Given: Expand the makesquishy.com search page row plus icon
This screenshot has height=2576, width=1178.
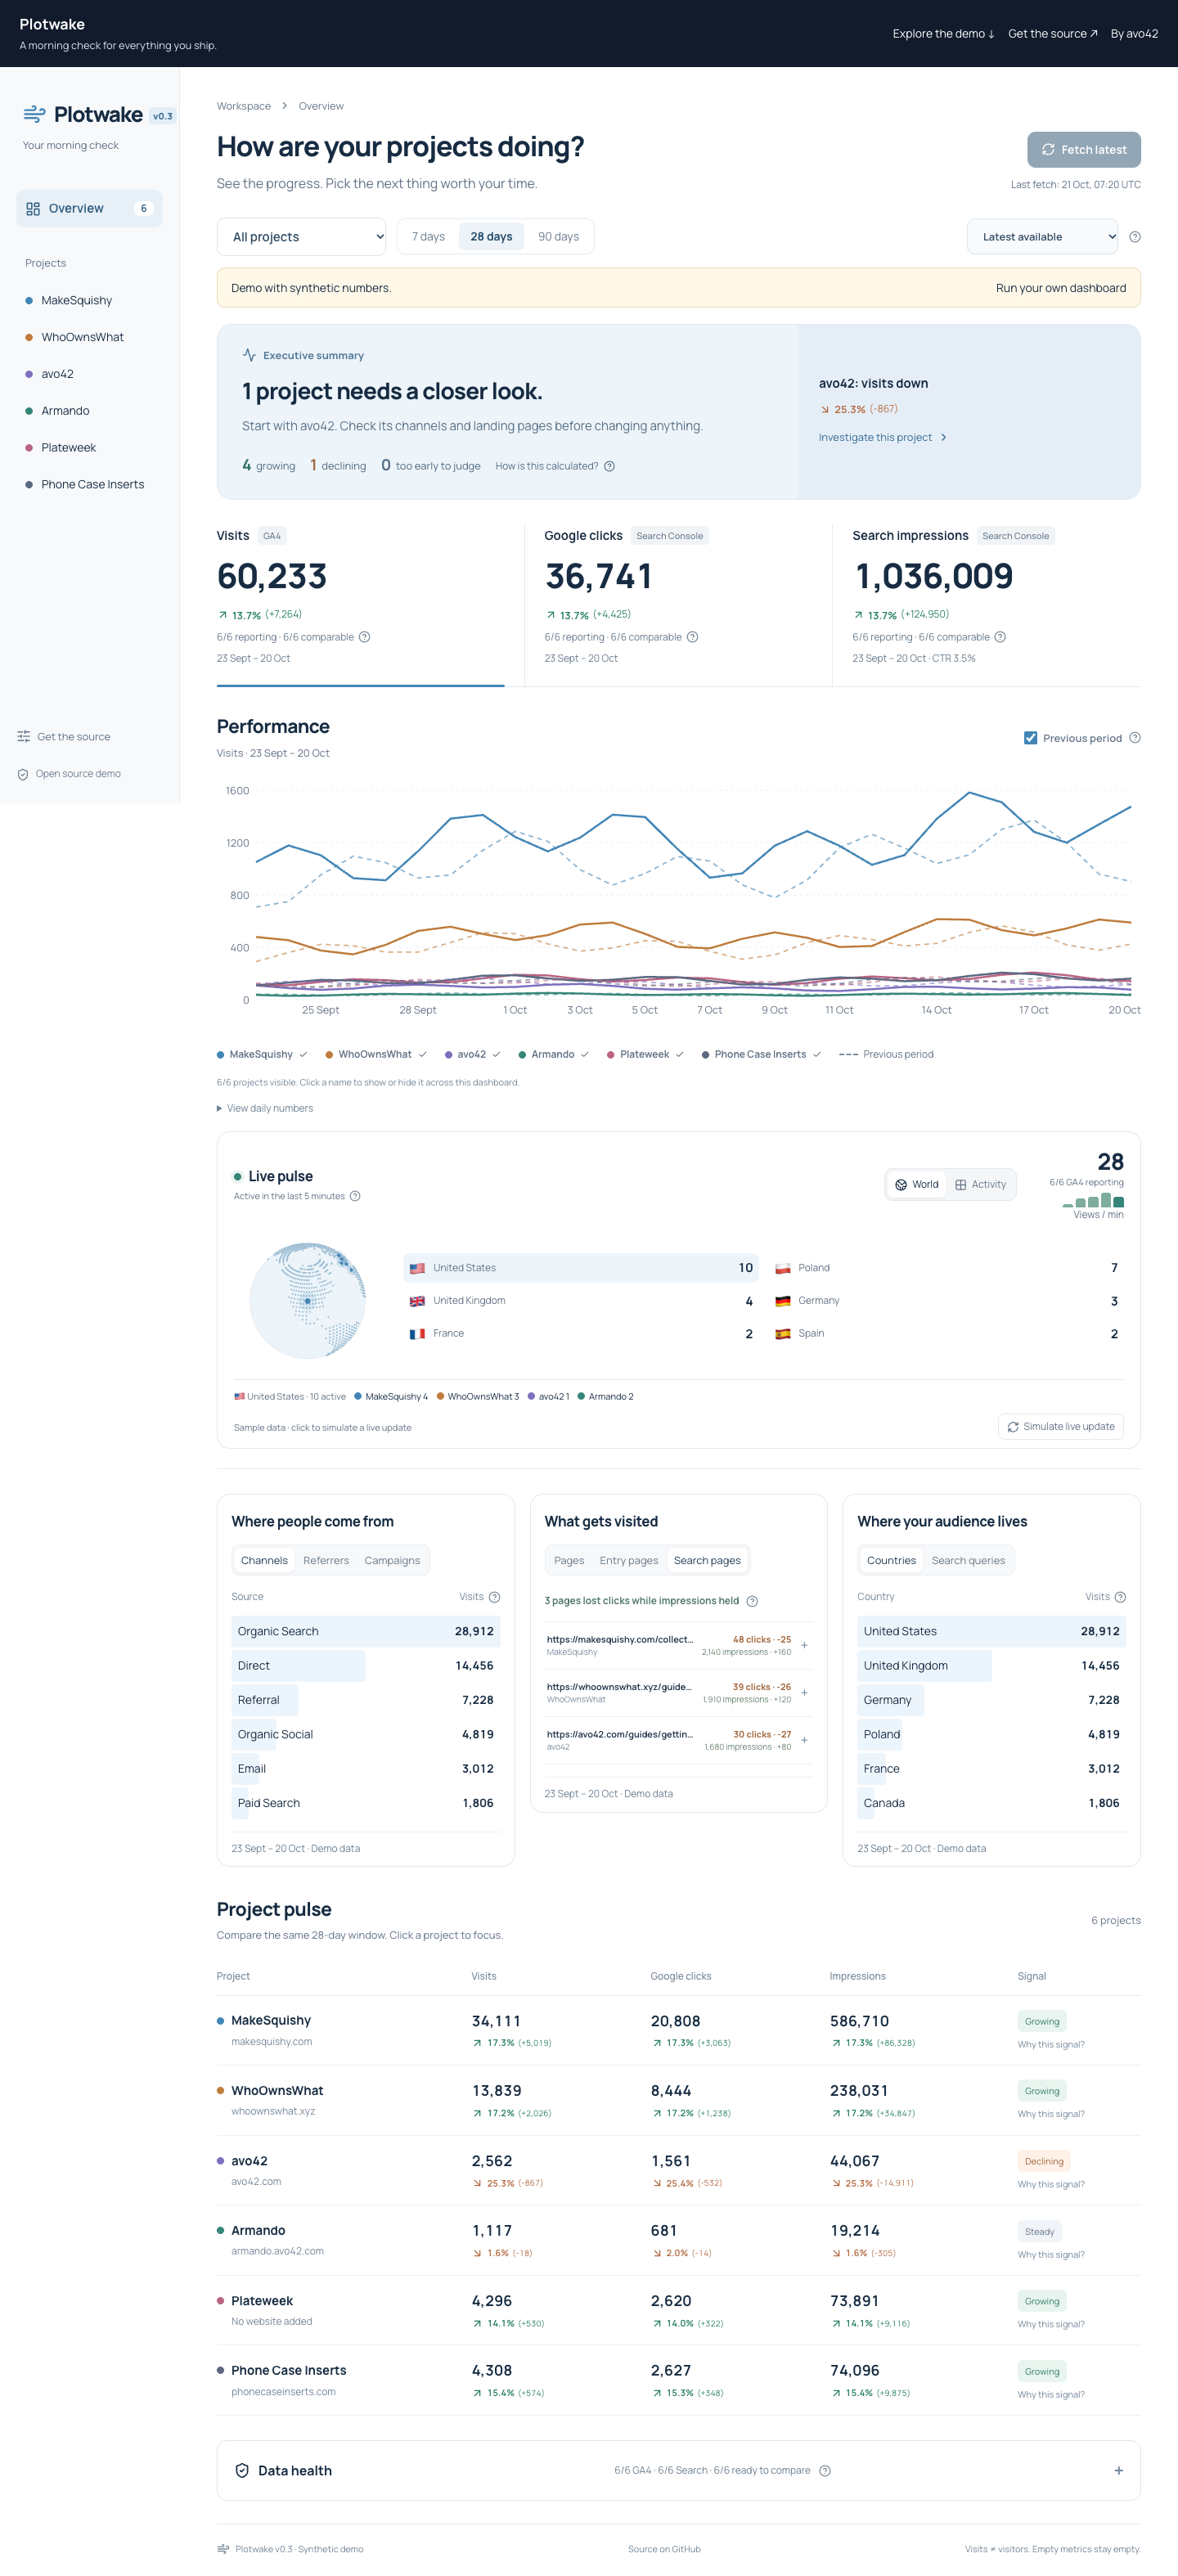Looking at the screenshot, I should [x=804, y=1645].
